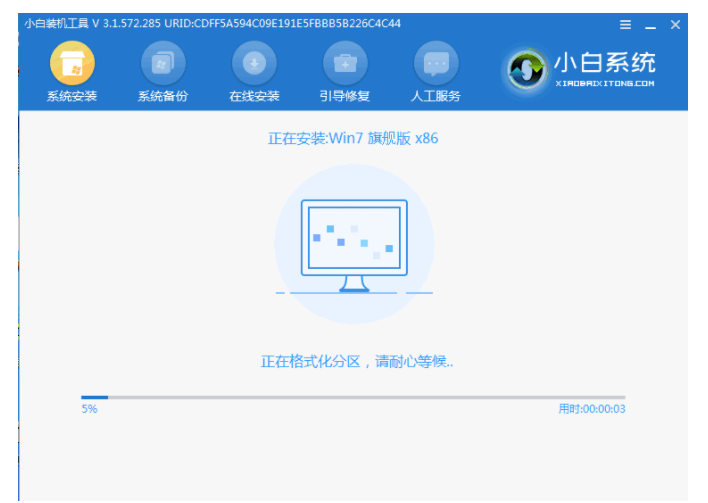This screenshot has height=503, width=708.
Task: Click the 5% progress percentage label
Action: [89, 409]
